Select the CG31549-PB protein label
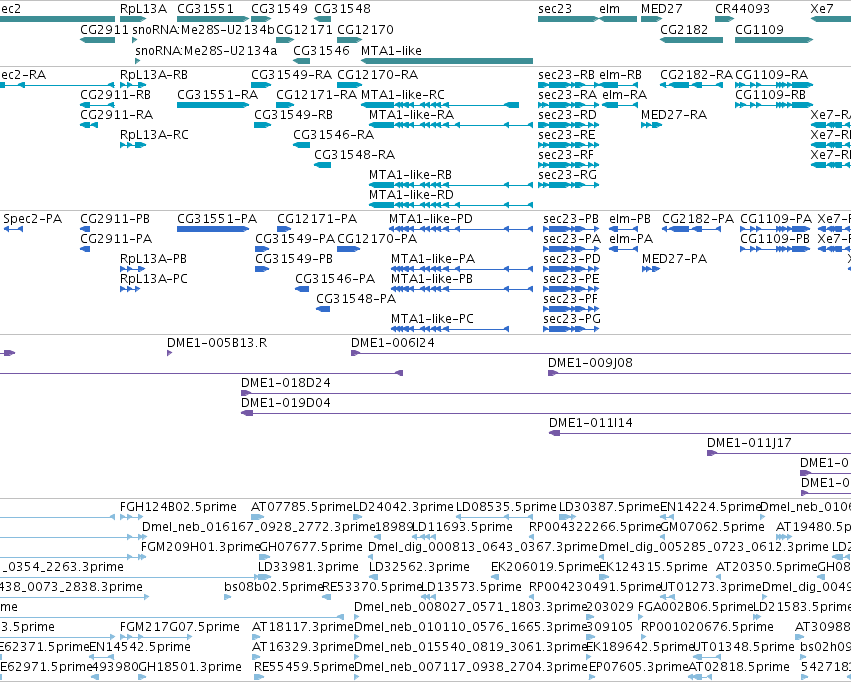The width and height of the screenshot is (851, 682). 294,259
